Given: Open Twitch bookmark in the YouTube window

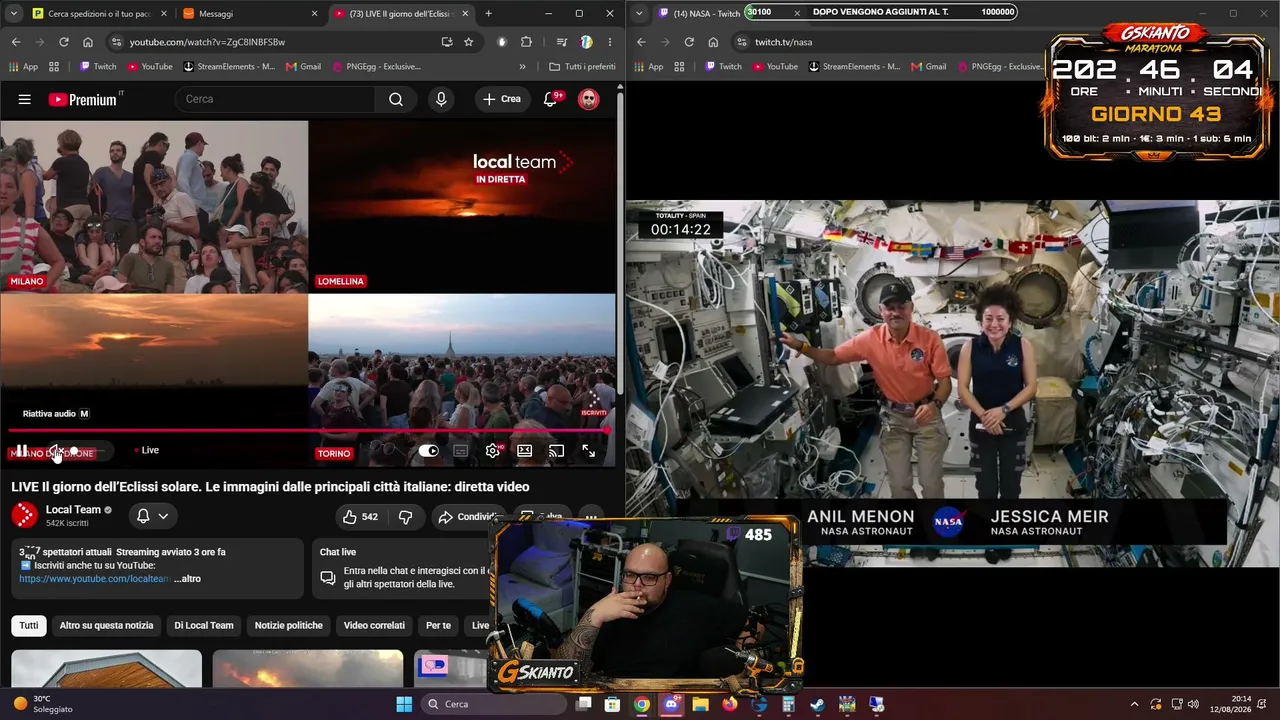Looking at the screenshot, I should pyautogui.click(x=98, y=67).
